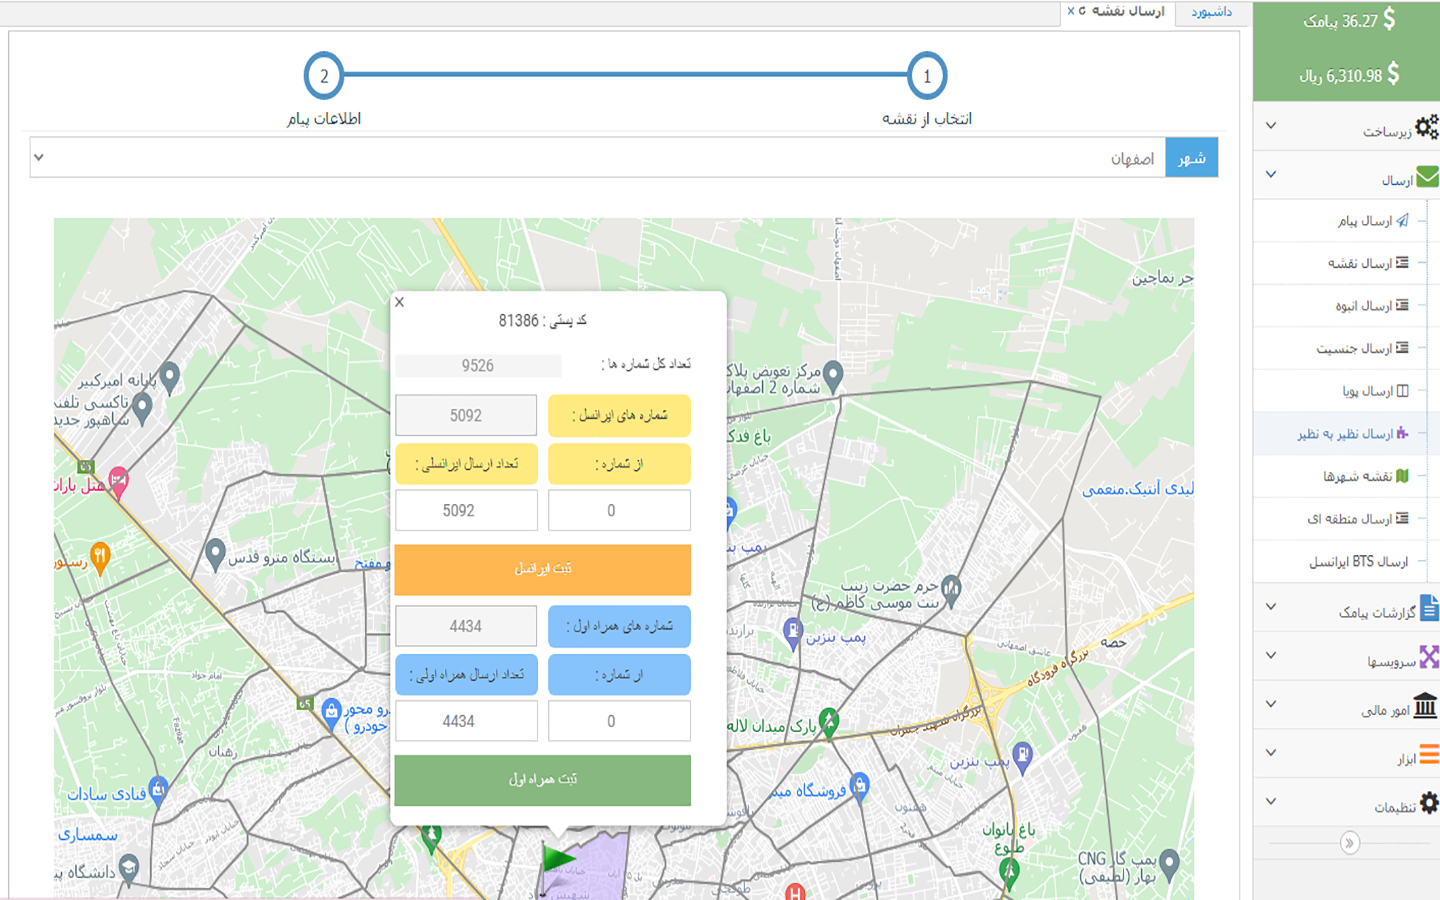The height and width of the screenshot is (900, 1440).
Task: Click the تعداد کل شماره ها field showing 9526
Action: tap(478, 366)
